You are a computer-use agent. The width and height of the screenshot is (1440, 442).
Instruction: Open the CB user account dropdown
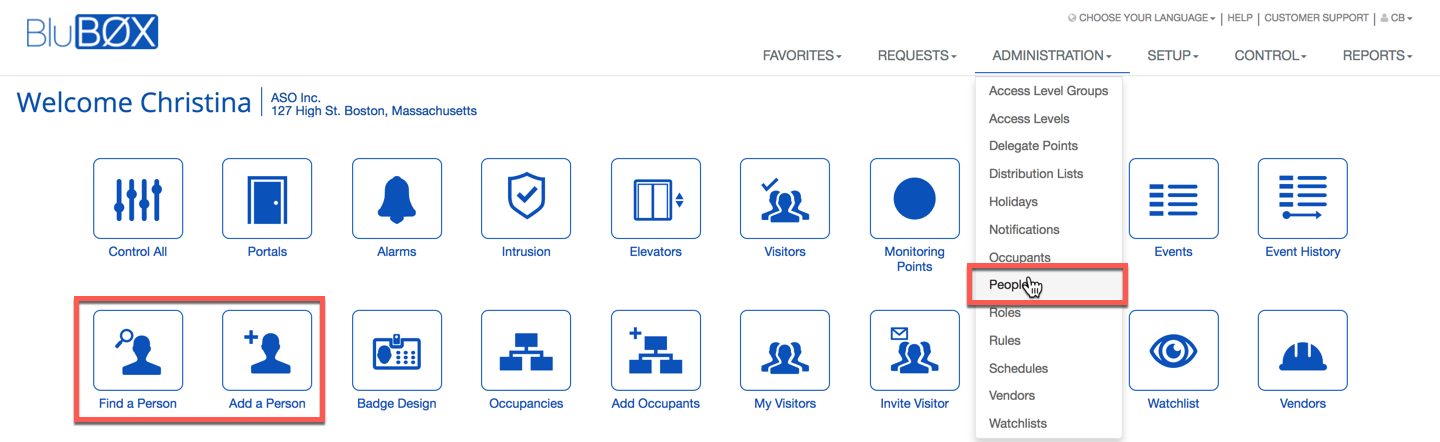1396,18
